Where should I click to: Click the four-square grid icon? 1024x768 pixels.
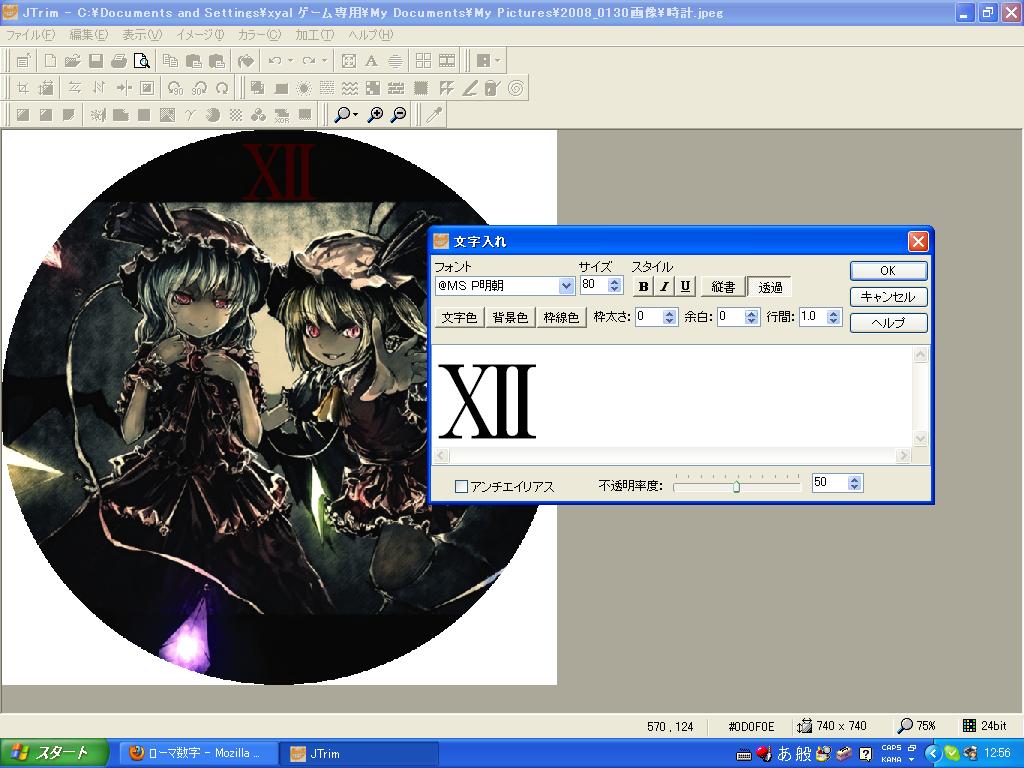point(423,61)
